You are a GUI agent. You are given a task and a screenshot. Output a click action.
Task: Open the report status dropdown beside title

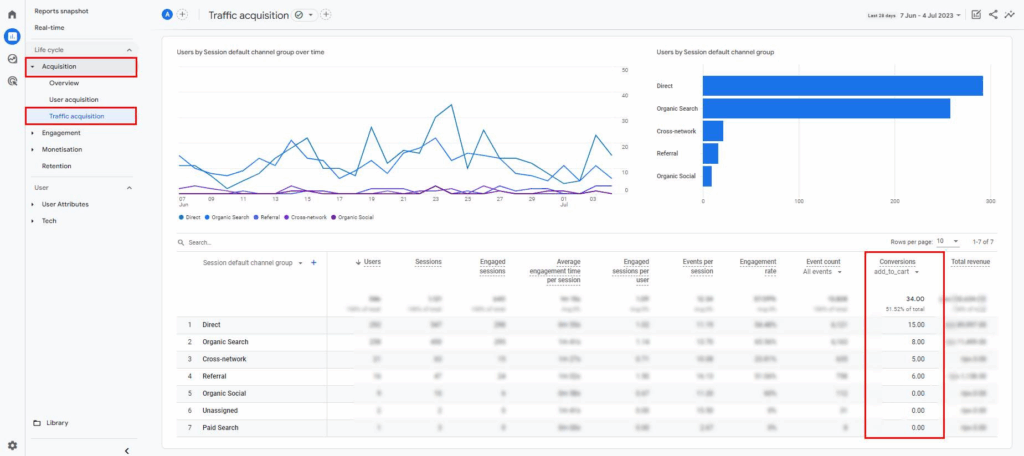(x=304, y=15)
